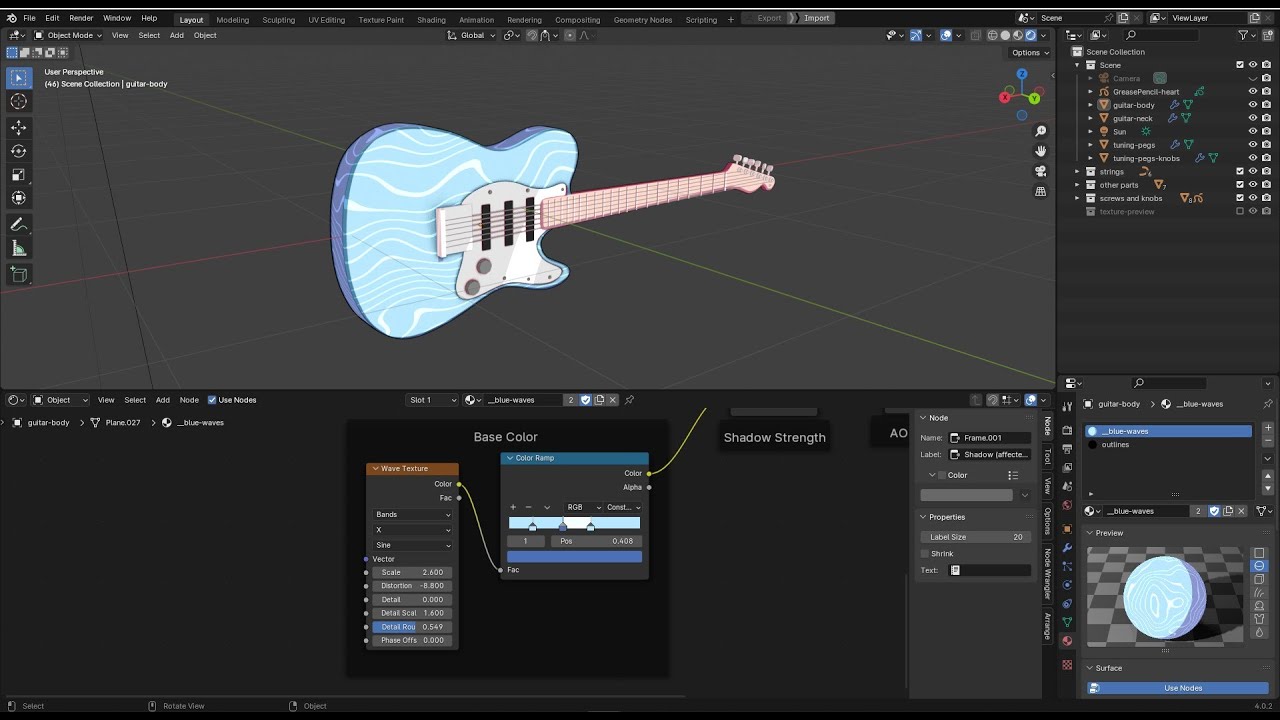The height and width of the screenshot is (720, 1280).
Task: Click the 3D Cursor tool
Action: click(18, 102)
